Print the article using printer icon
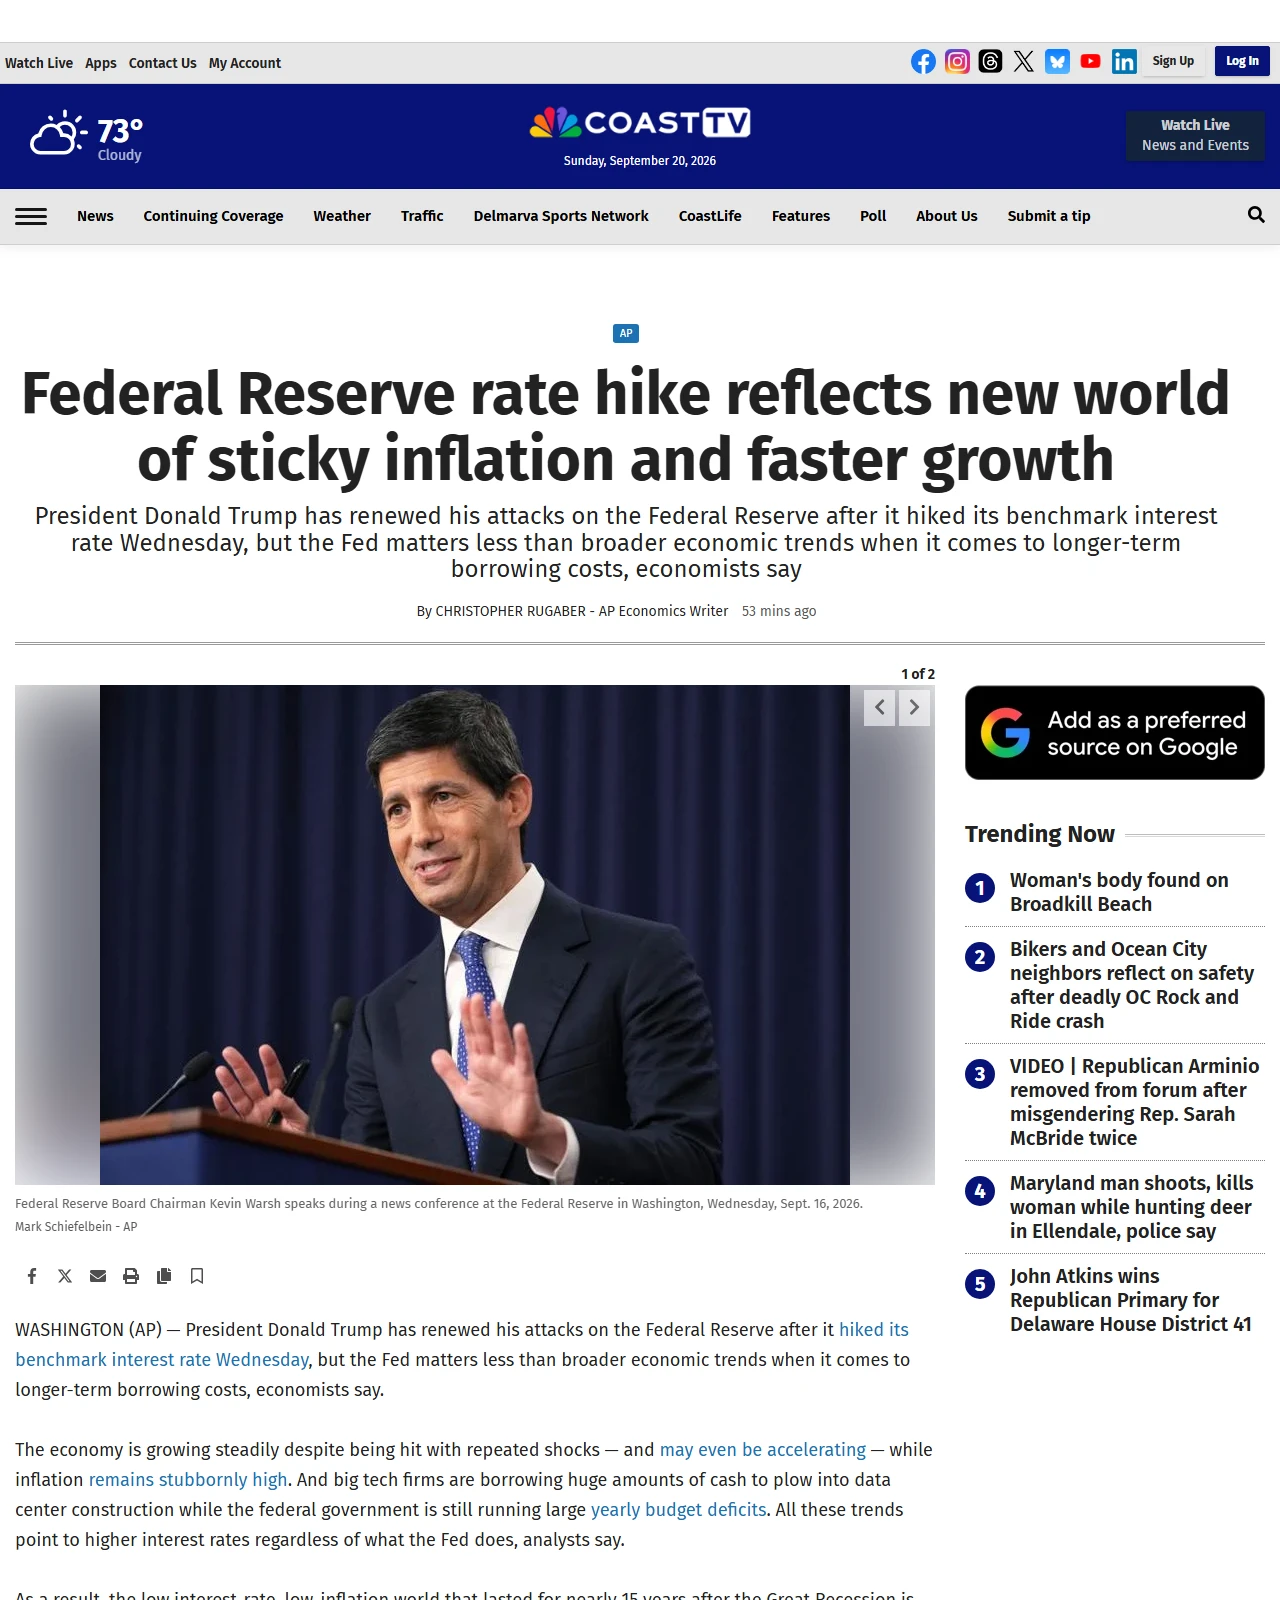This screenshot has height=1600, width=1280. (131, 1276)
